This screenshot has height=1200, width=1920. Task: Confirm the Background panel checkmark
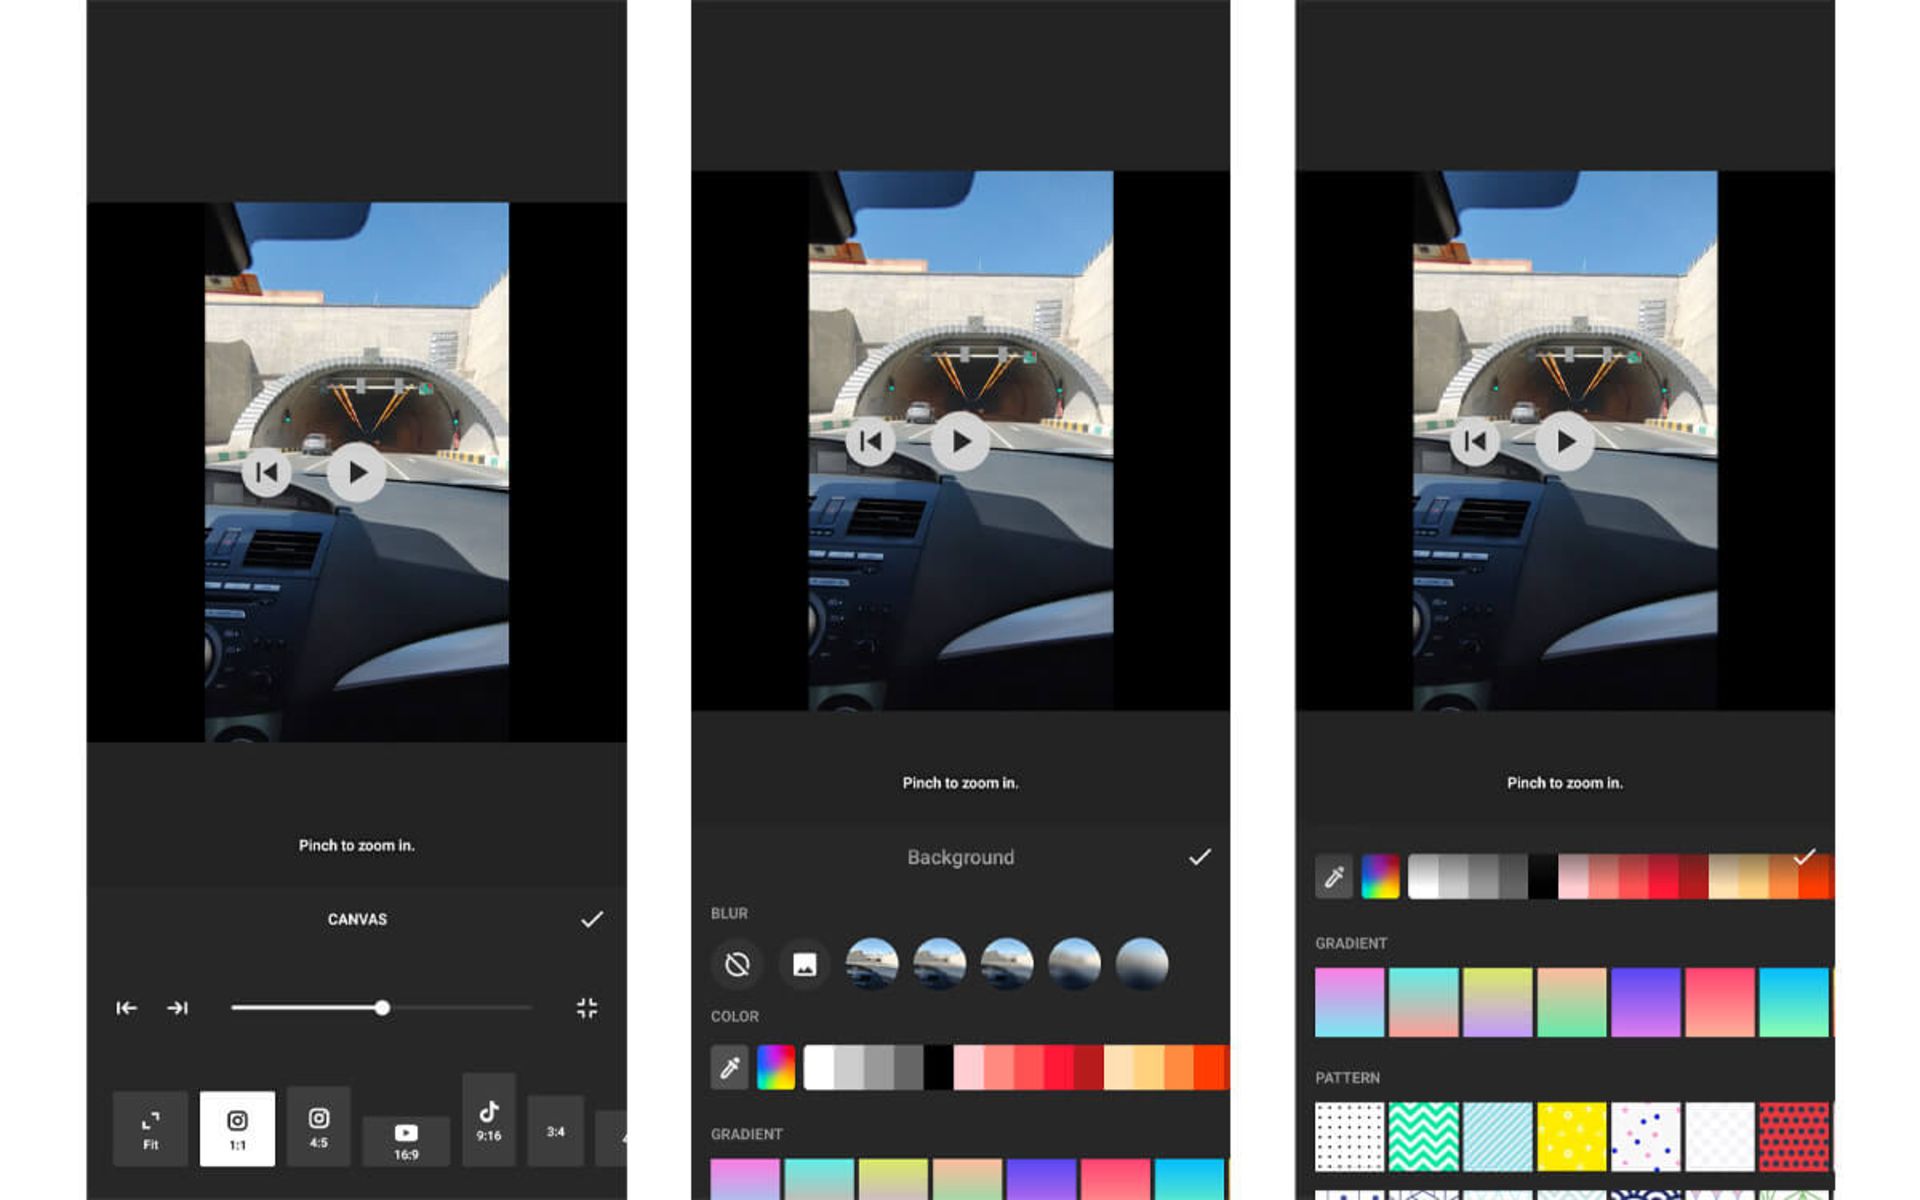[x=1199, y=857]
